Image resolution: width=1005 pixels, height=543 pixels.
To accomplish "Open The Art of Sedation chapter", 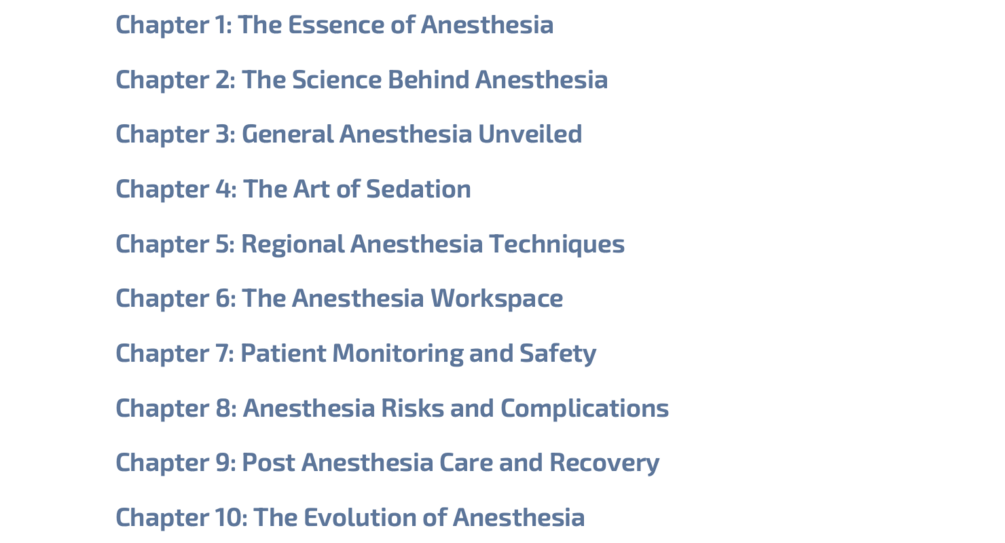I will point(293,189).
